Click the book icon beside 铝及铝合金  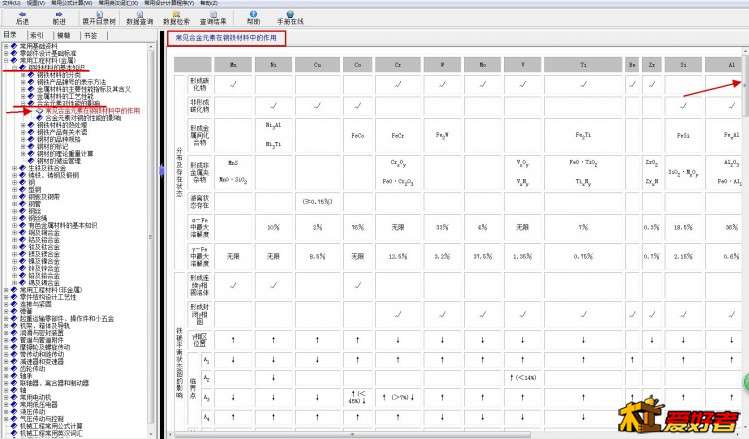coord(22,240)
